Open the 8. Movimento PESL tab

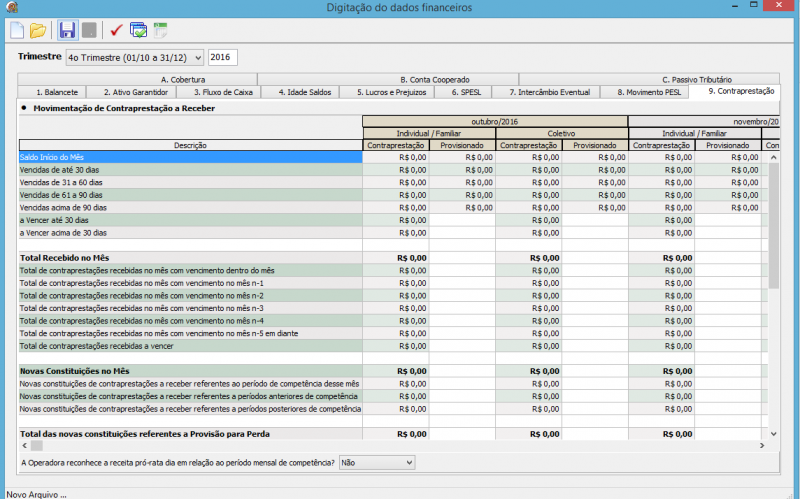coord(644,92)
